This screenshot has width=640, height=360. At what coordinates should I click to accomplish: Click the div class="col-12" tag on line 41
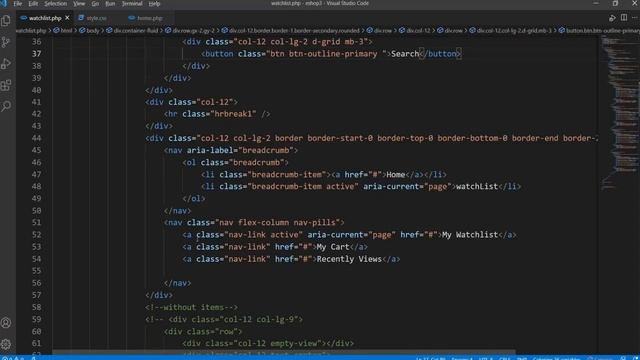click(x=191, y=102)
